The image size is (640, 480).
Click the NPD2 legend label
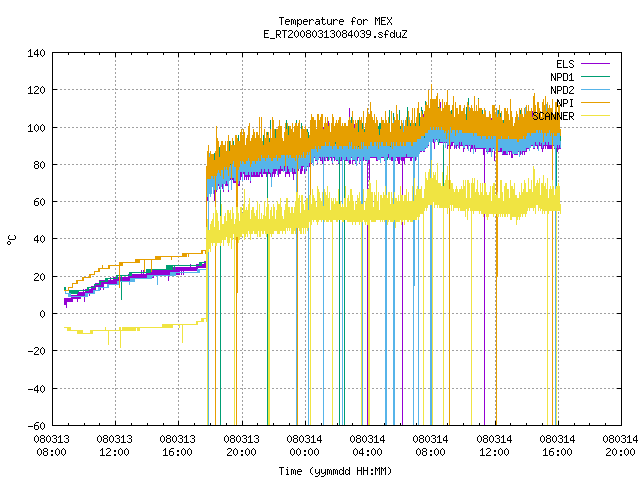pos(562,90)
